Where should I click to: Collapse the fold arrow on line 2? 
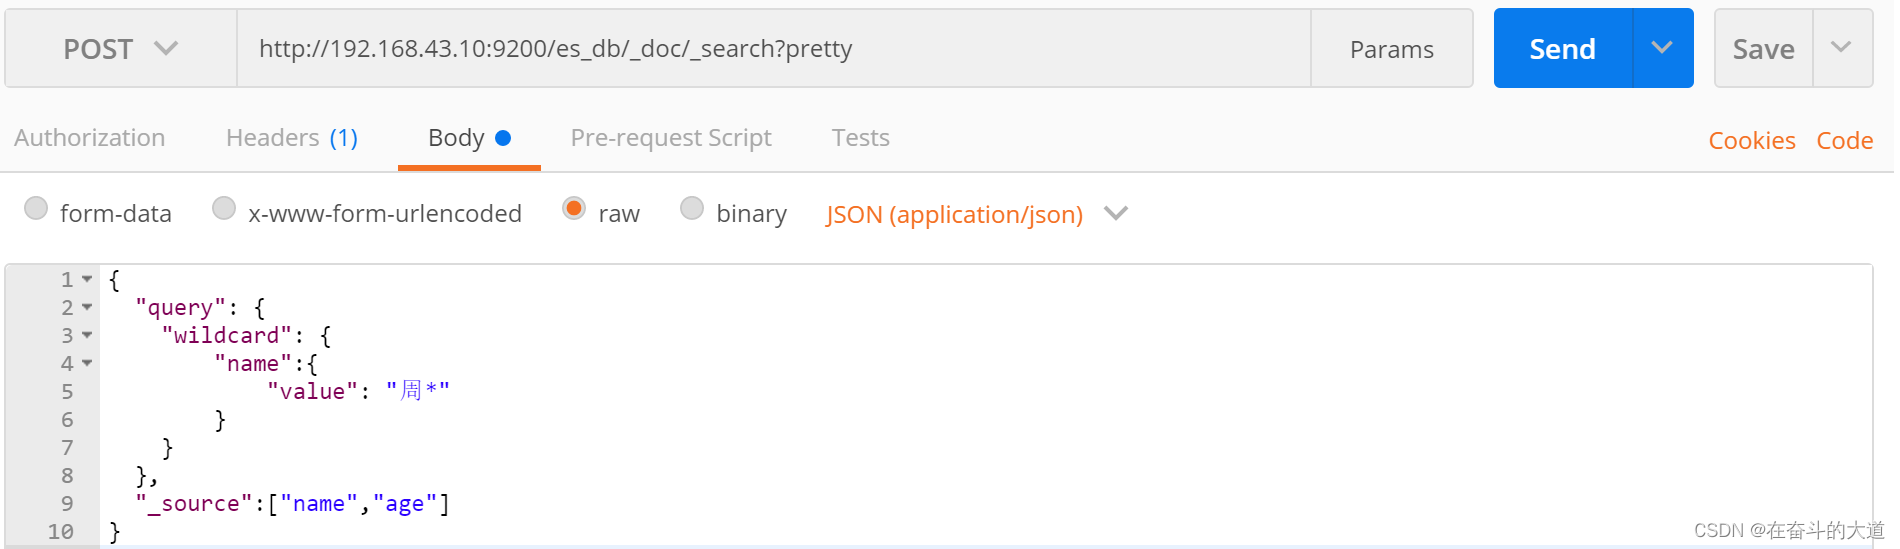point(87,308)
